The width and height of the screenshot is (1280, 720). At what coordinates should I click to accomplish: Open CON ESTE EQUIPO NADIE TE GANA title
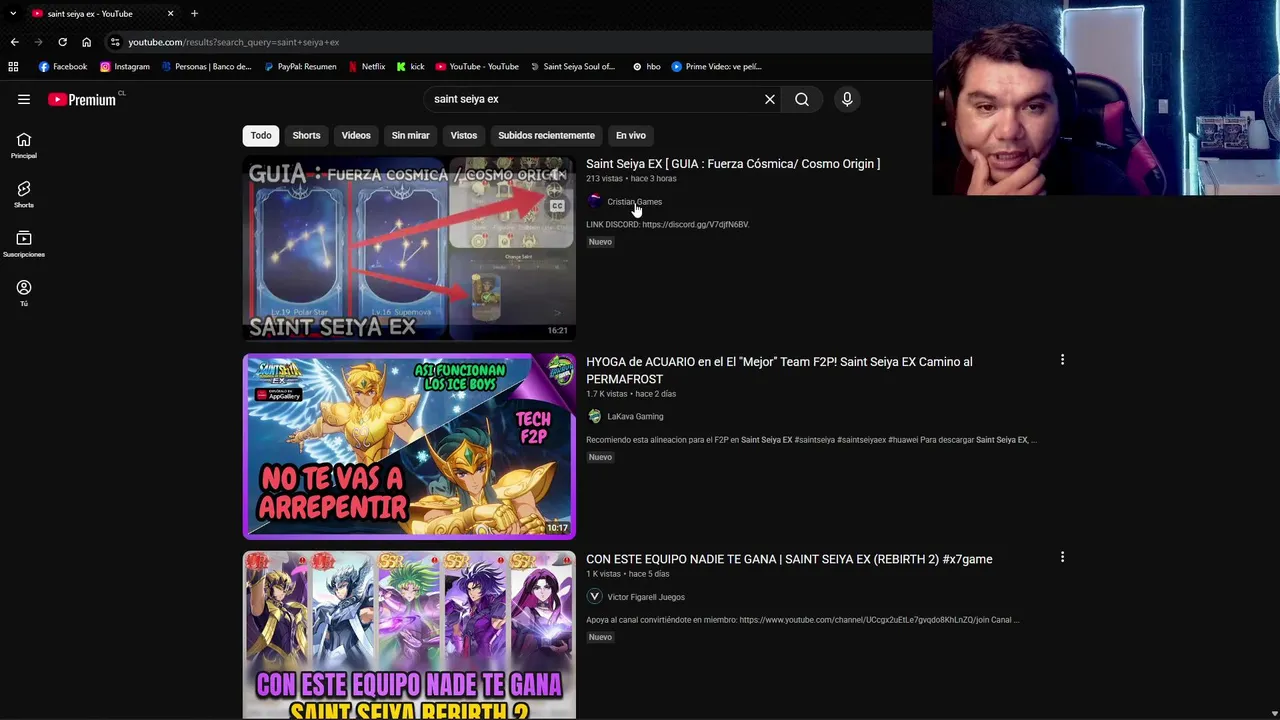[789, 559]
